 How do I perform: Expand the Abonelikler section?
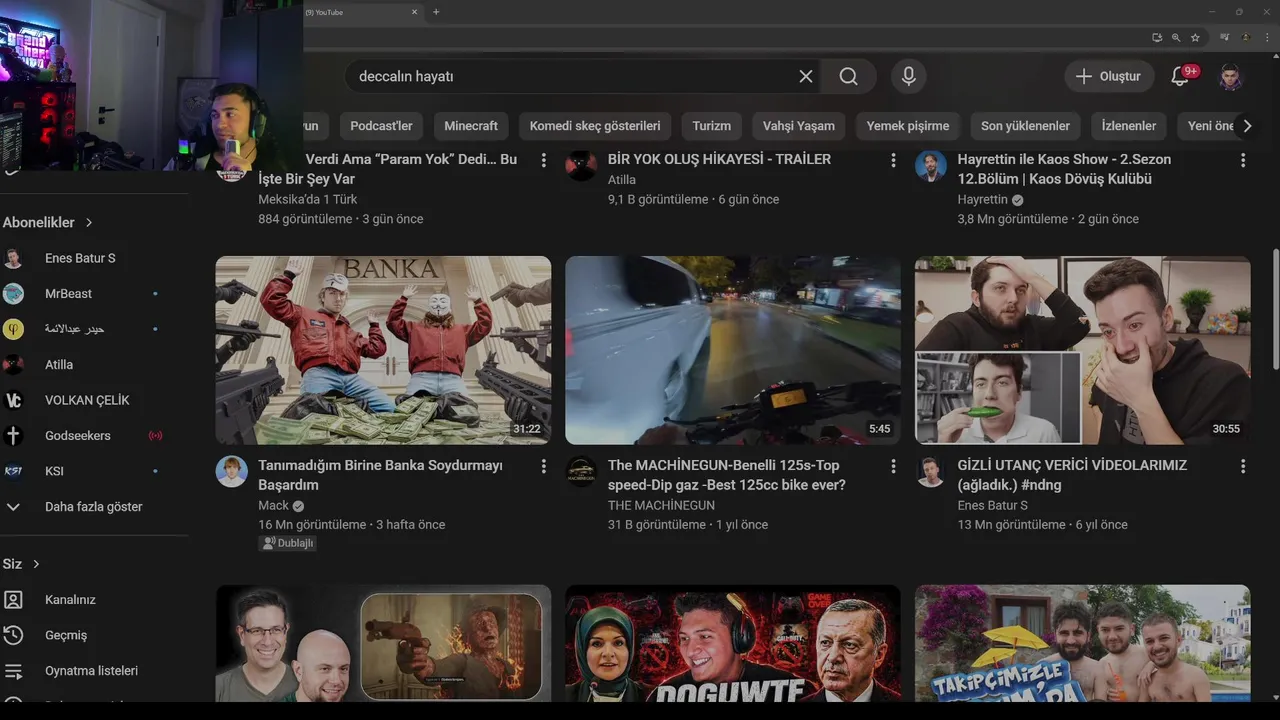48,222
